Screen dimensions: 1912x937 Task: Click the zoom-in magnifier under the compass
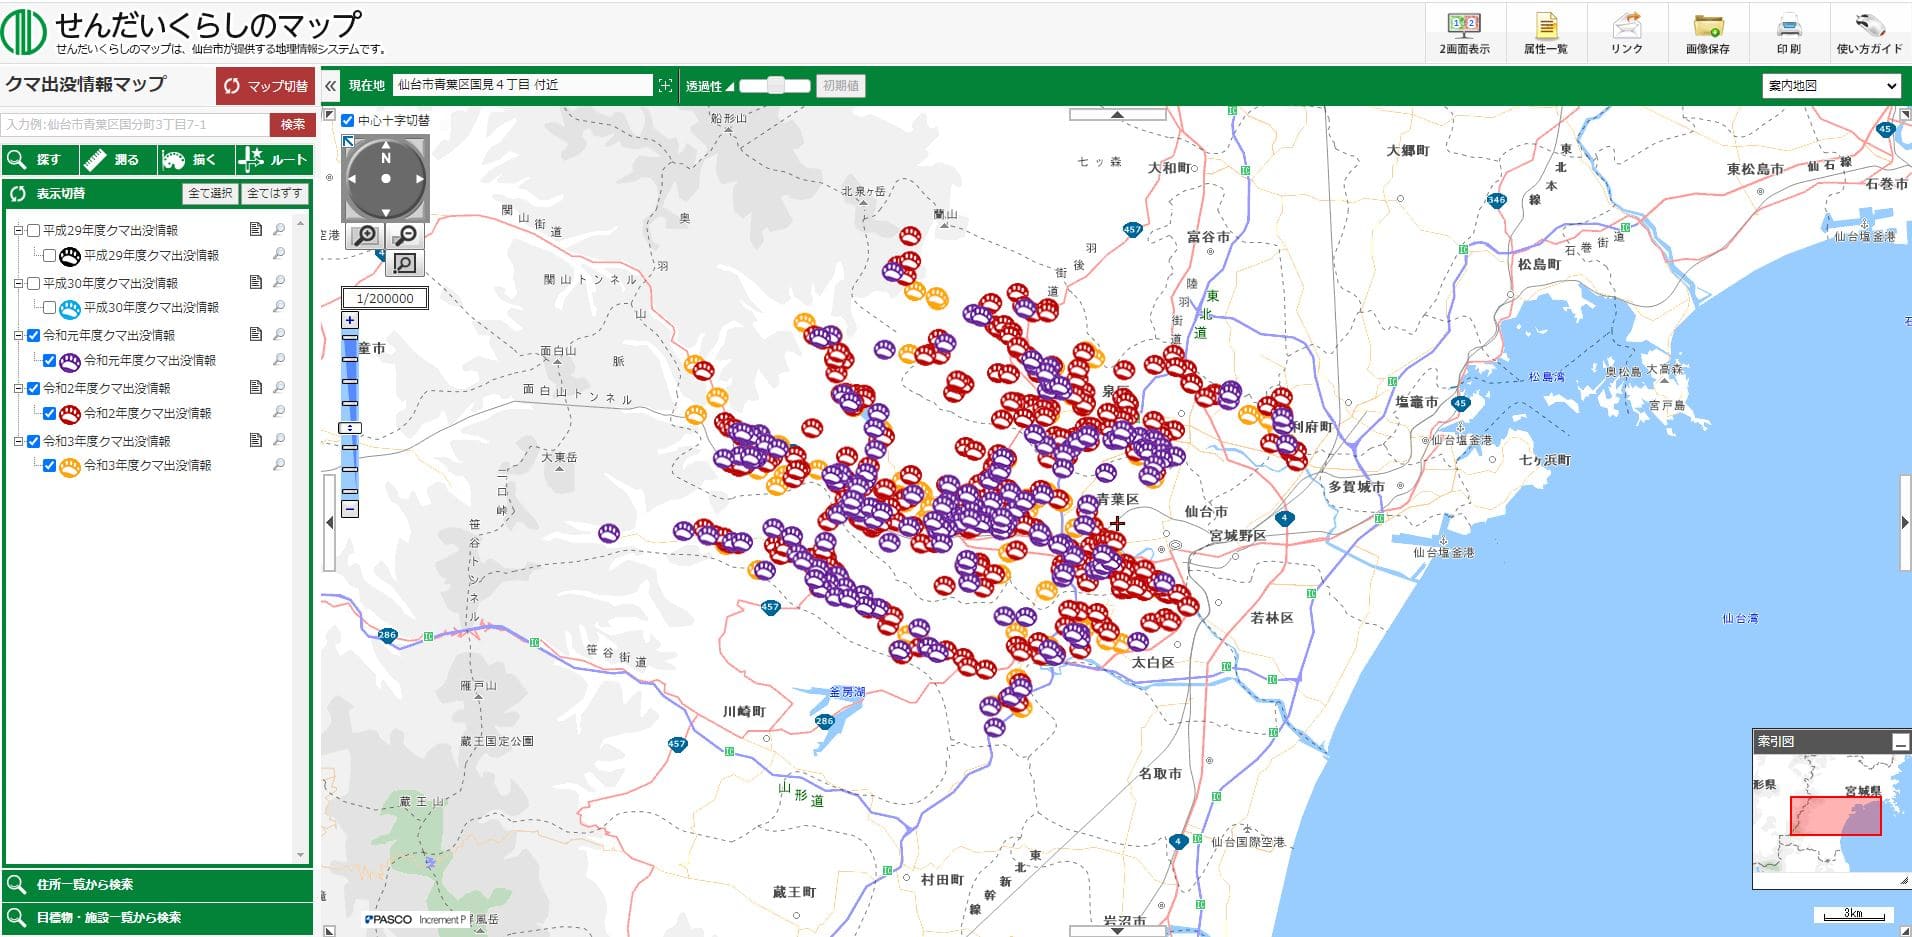pyautogui.click(x=366, y=235)
